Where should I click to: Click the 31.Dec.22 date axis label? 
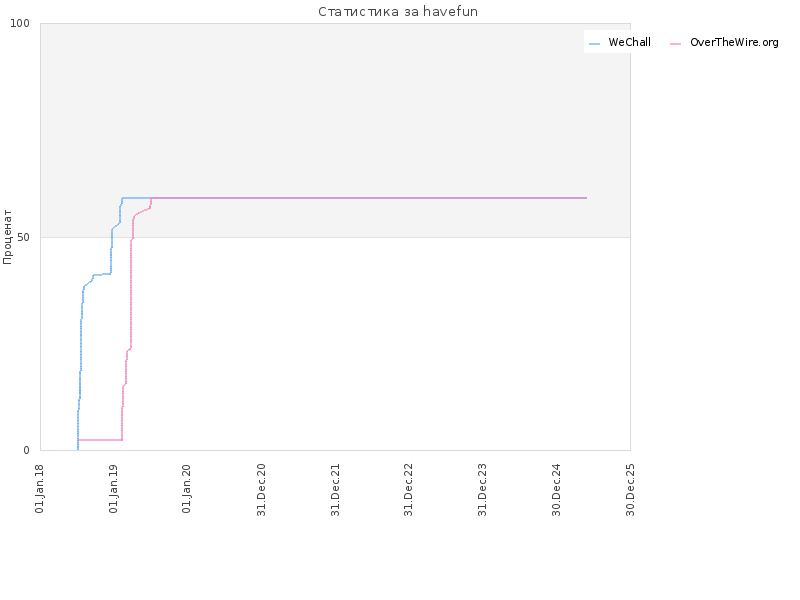pos(408,490)
